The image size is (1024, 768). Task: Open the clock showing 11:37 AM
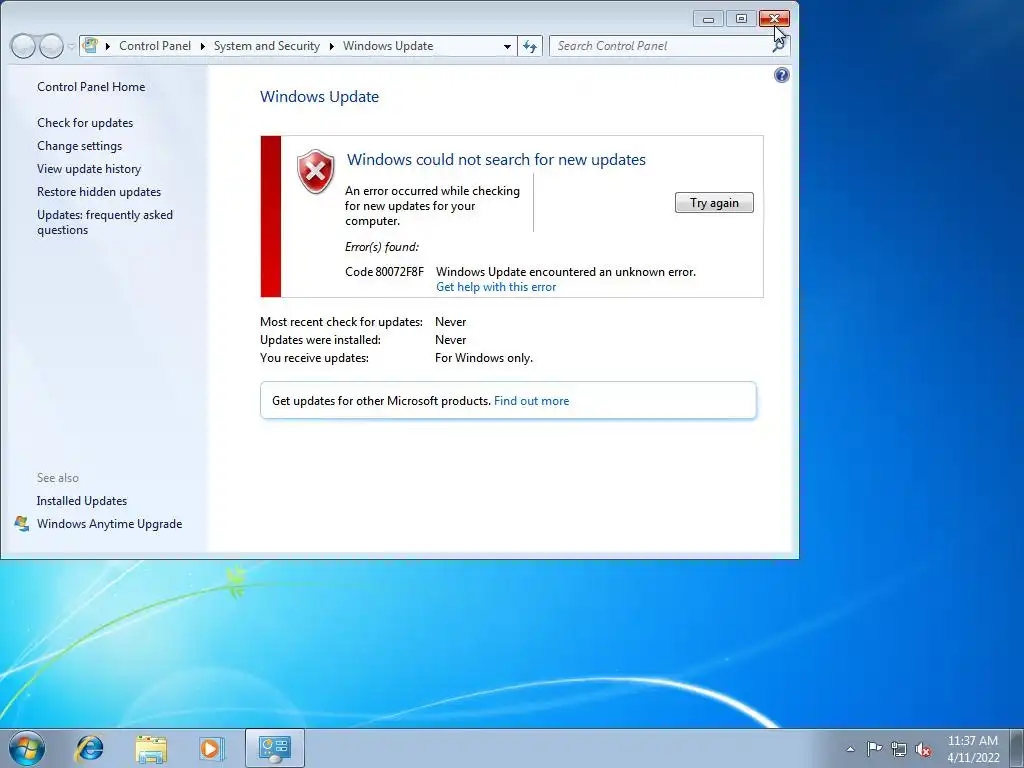973,749
